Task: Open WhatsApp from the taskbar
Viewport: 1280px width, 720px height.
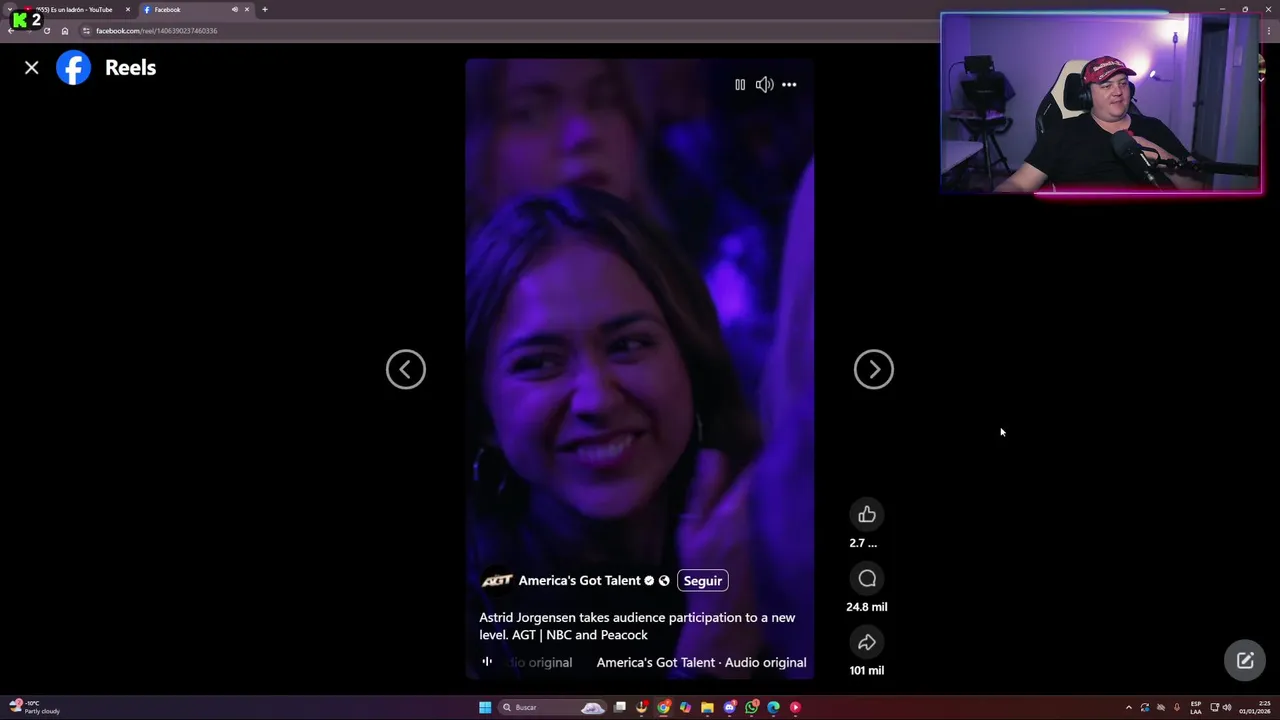Action: [x=751, y=707]
